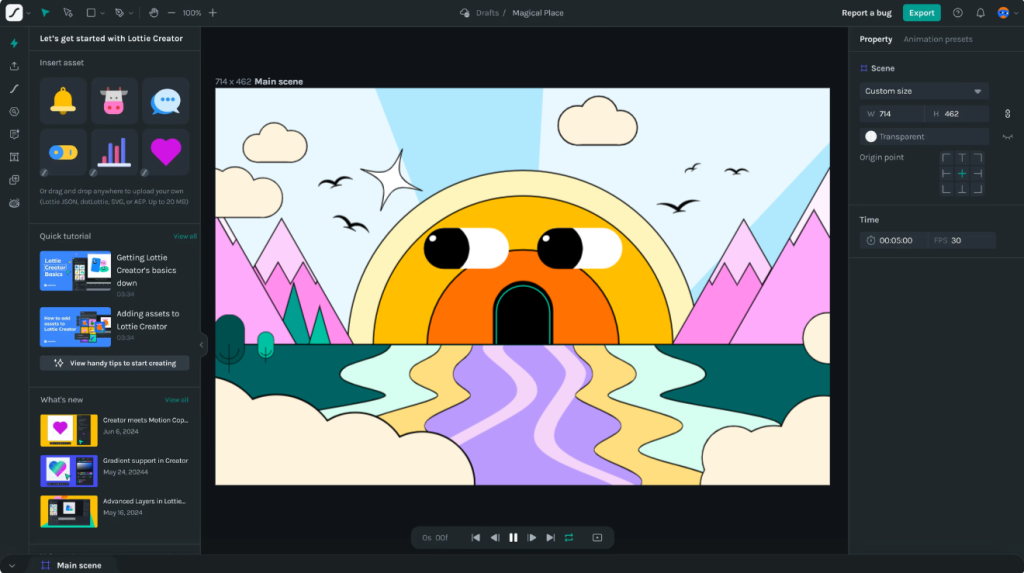The height and width of the screenshot is (573, 1024).
Task: Toggle background visibility eye icon
Action: click(x=1007, y=137)
